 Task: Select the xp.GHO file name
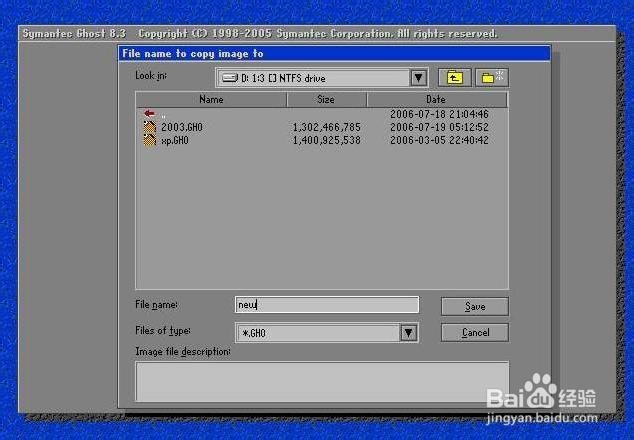[175, 140]
